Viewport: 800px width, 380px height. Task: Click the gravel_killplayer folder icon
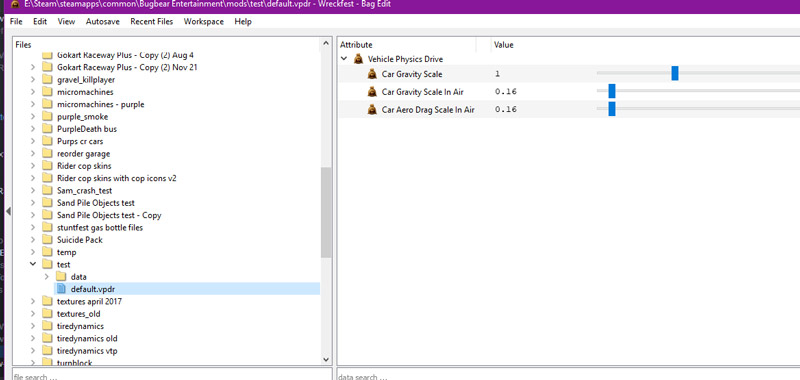pos(47,80)
